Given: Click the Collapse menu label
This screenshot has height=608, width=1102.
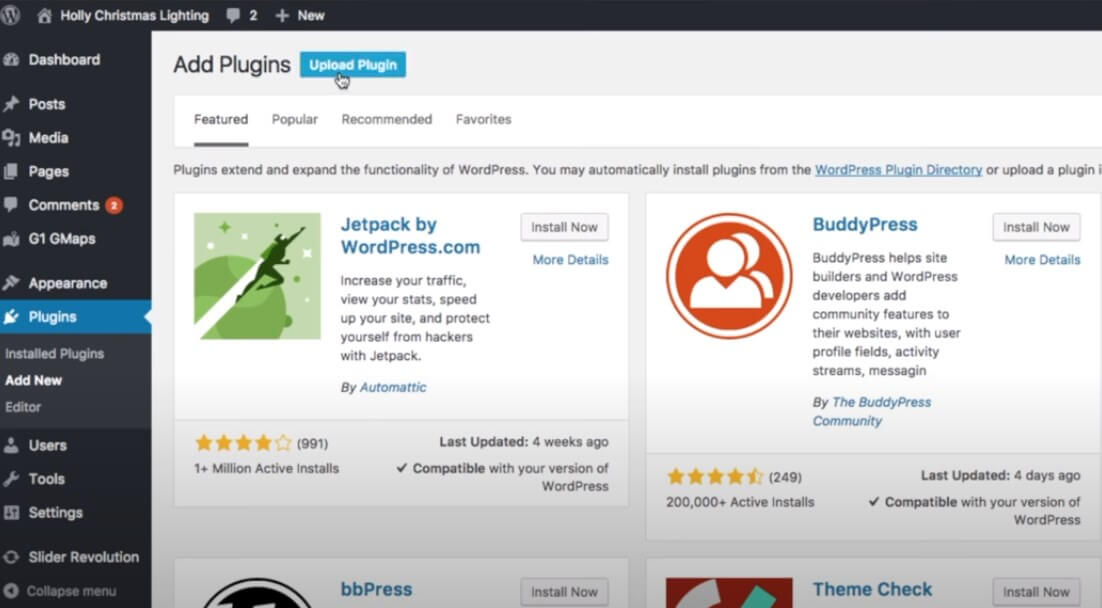Looking at the screenshot, I should coord(71,591).
